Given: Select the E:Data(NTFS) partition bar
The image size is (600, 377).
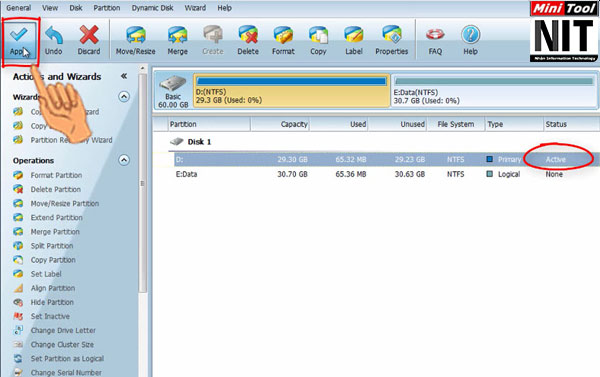Looking at the screenshot, I should point(494,91).
